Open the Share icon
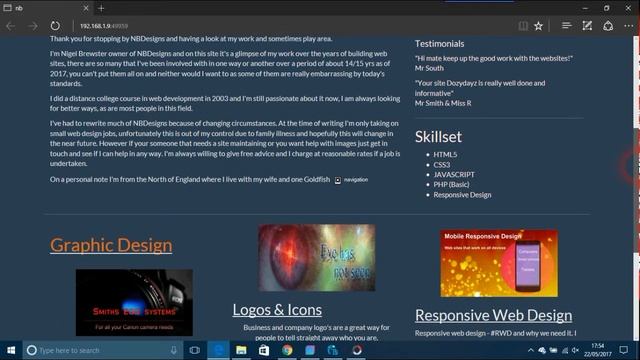Viewport: 640px width, 360px height. pyautogui.click(x=608, y=26)
